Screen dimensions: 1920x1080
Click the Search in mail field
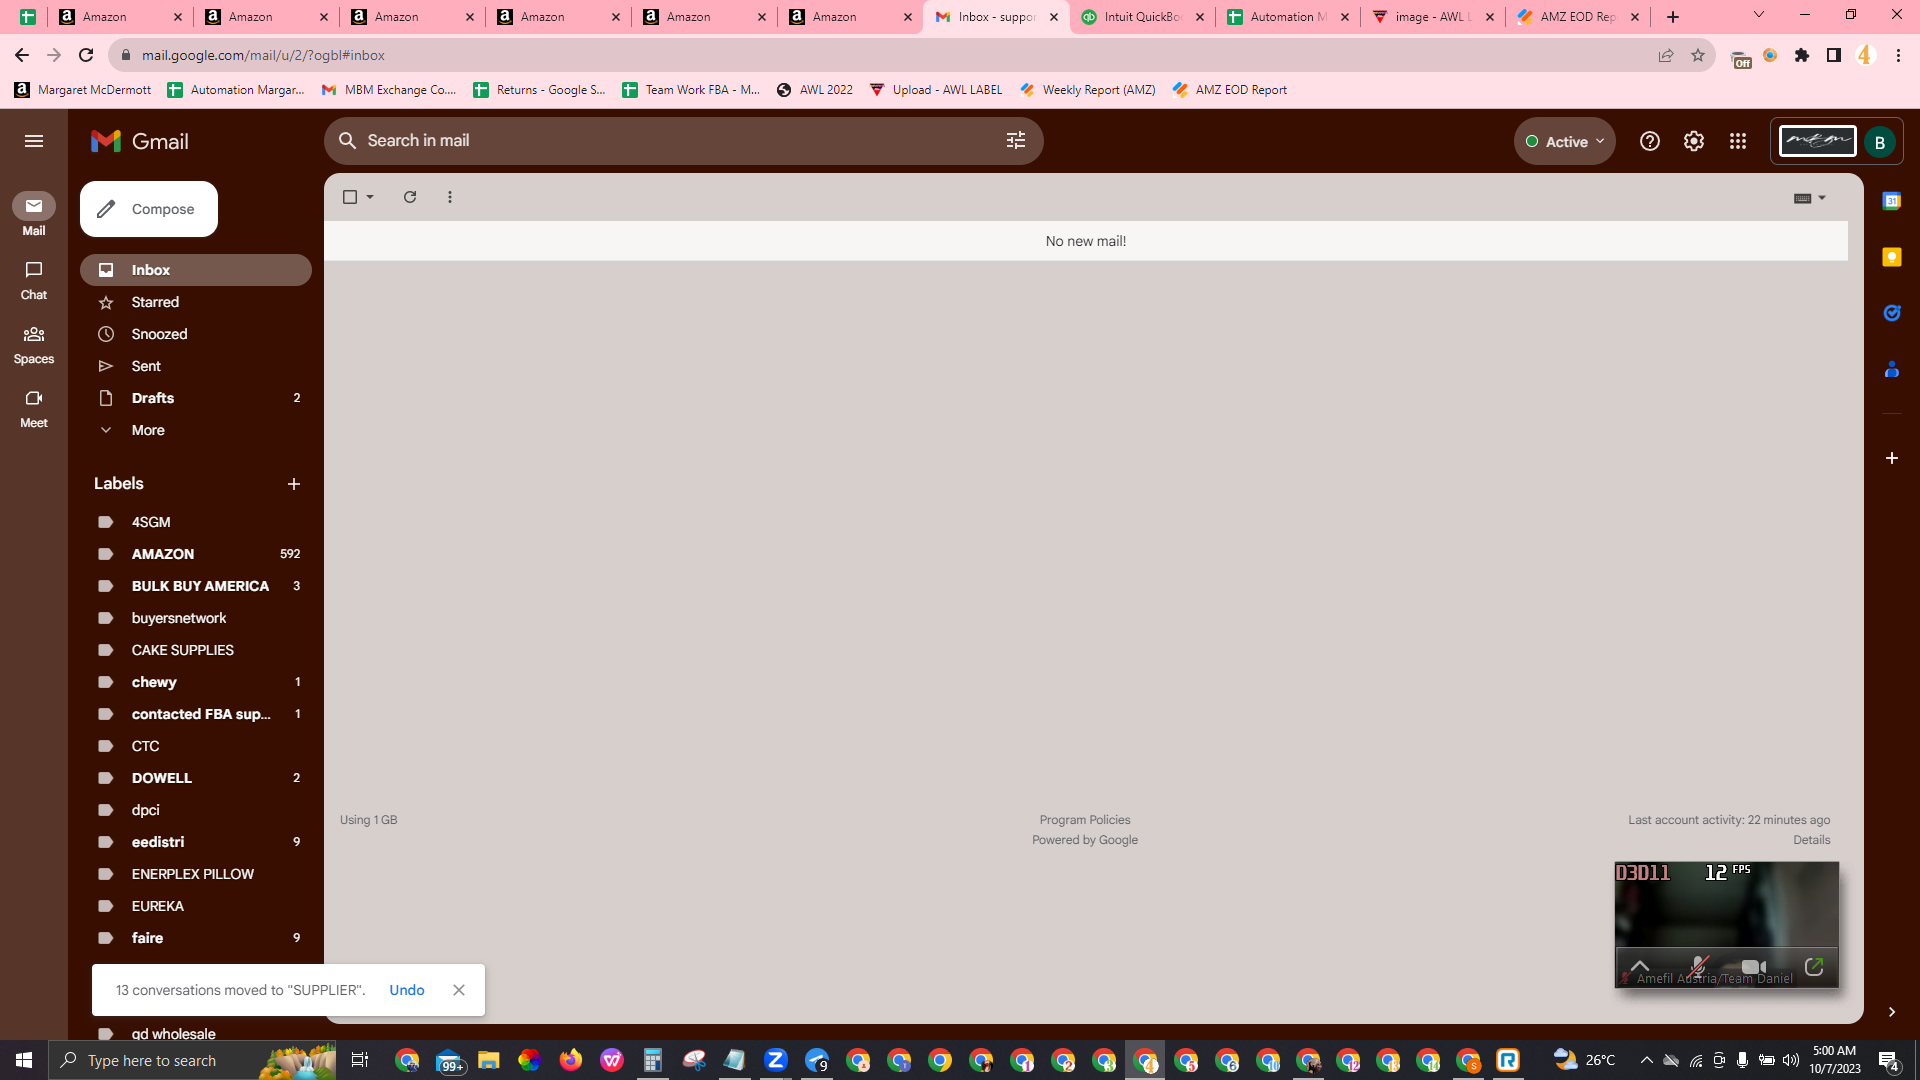click(684, 141)
